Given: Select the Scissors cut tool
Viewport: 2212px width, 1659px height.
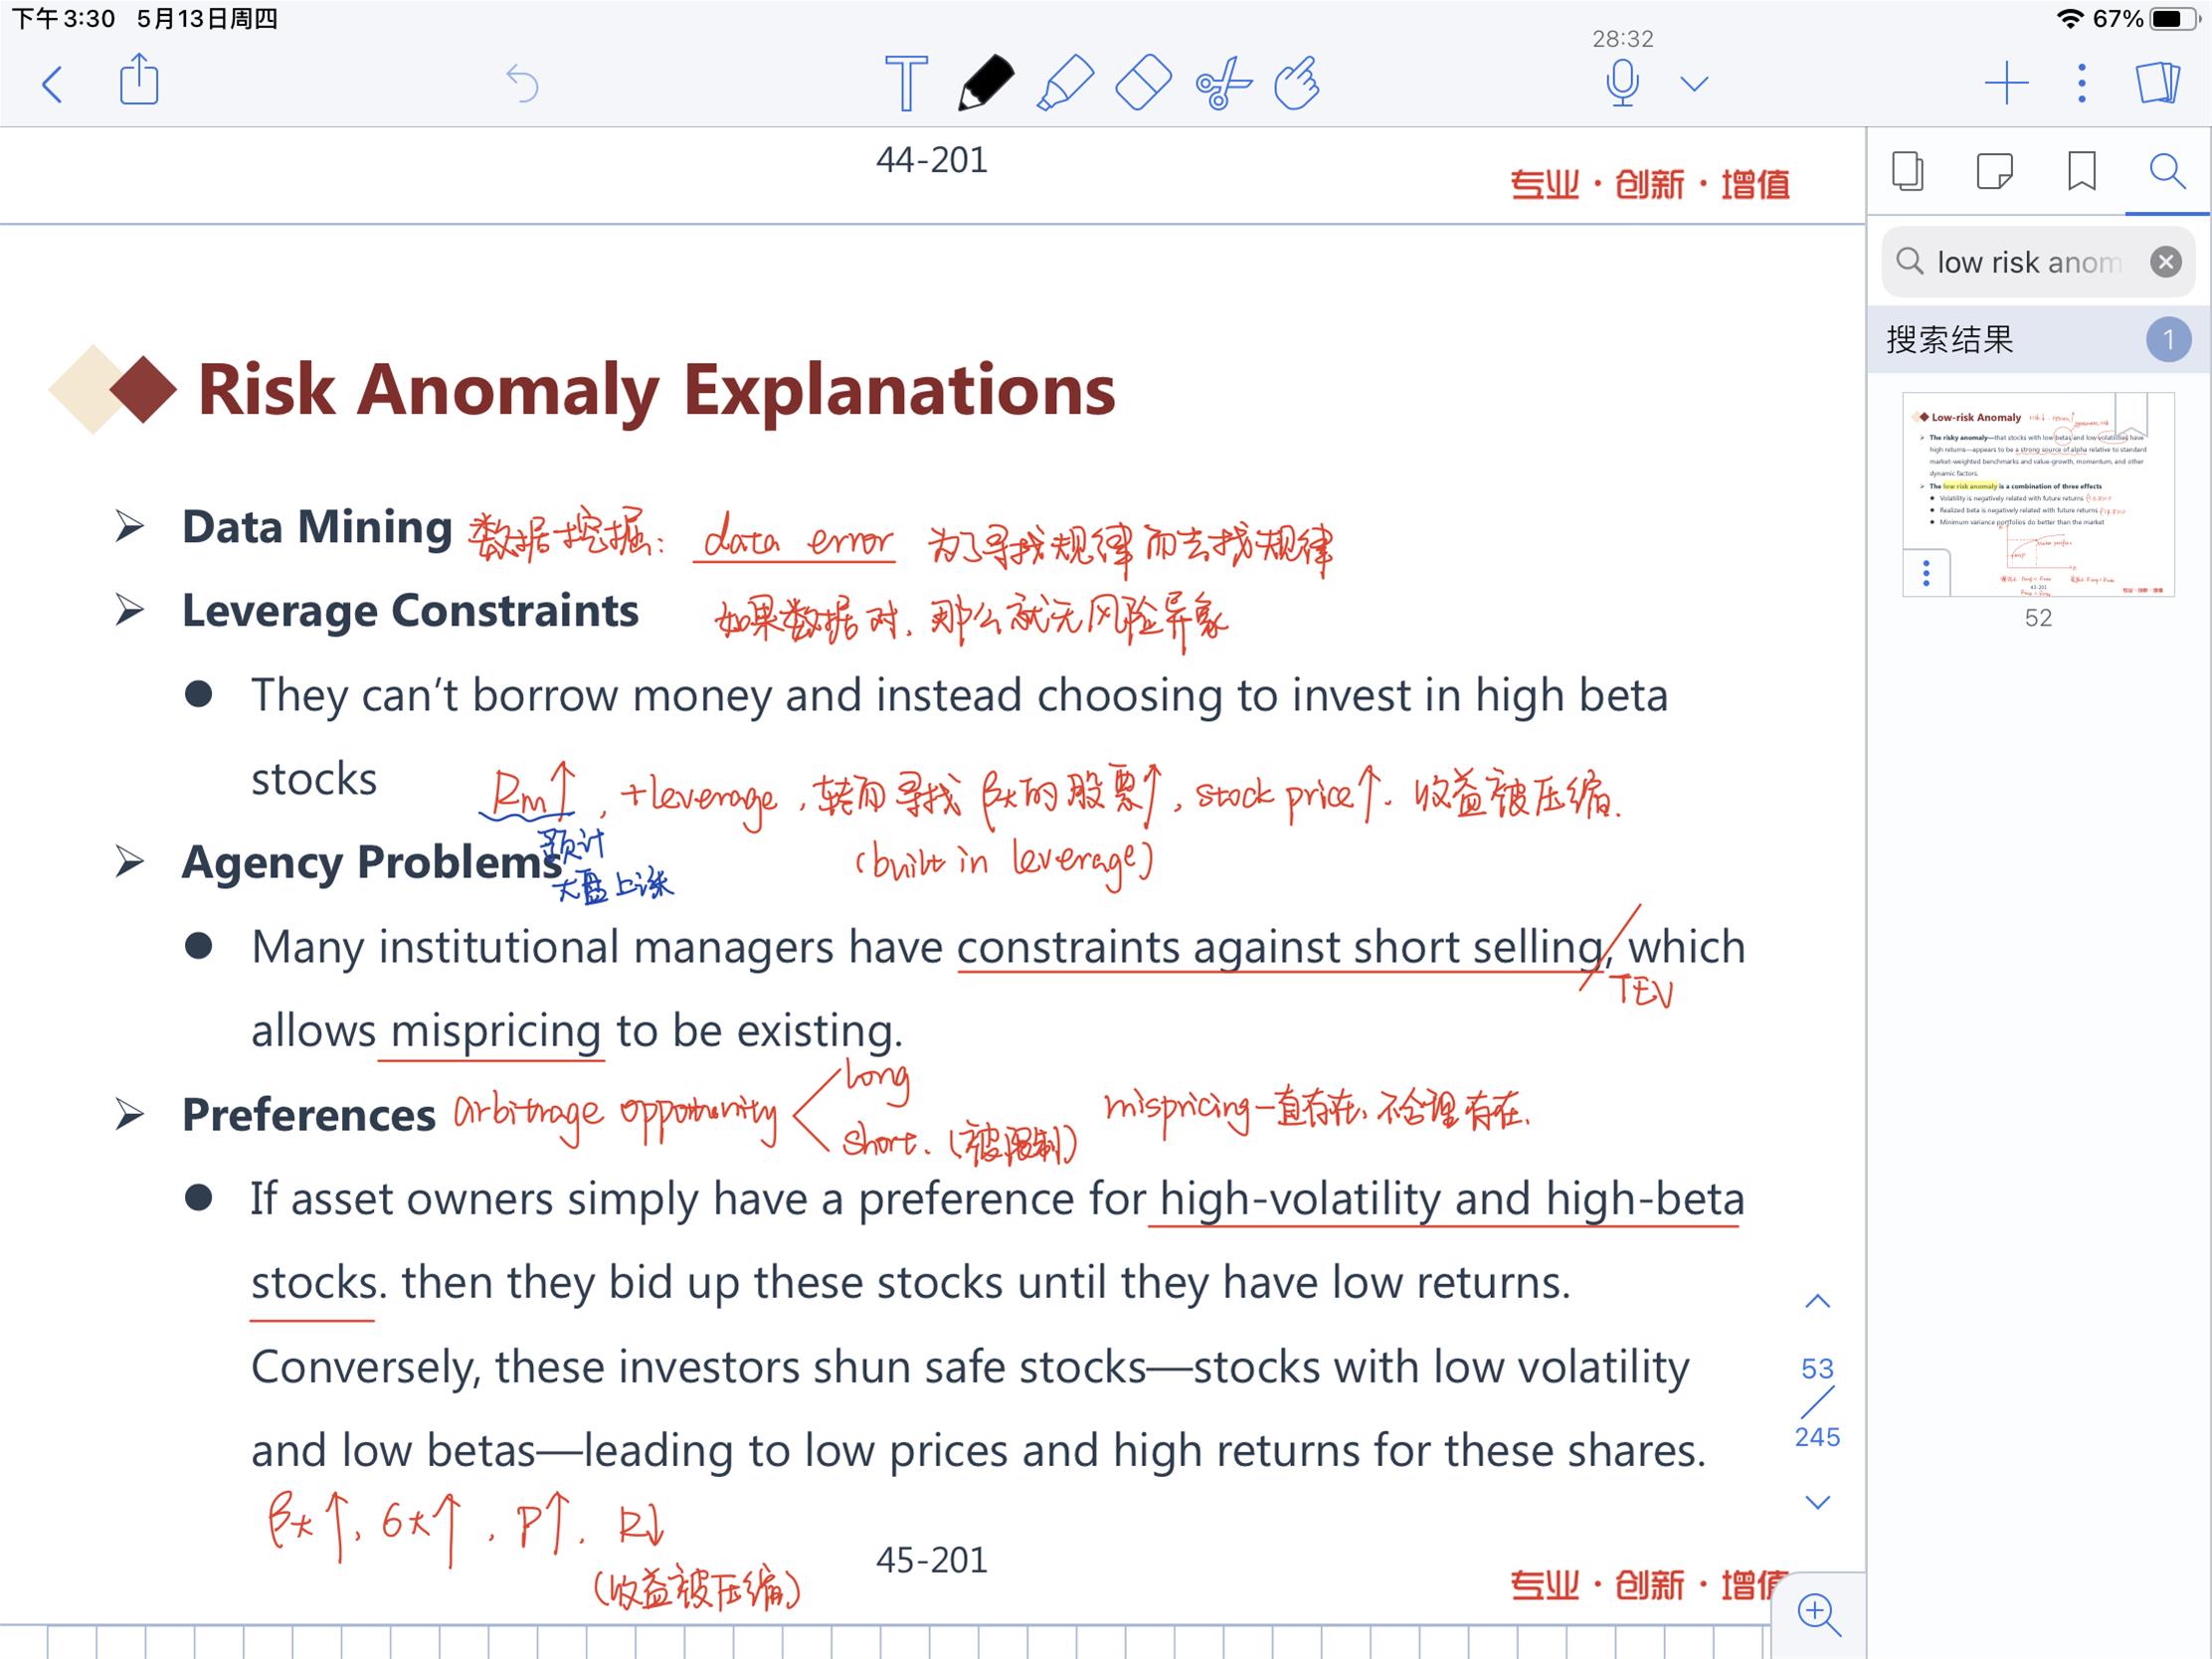Looking at the screenshot, I should (1222, 83).
